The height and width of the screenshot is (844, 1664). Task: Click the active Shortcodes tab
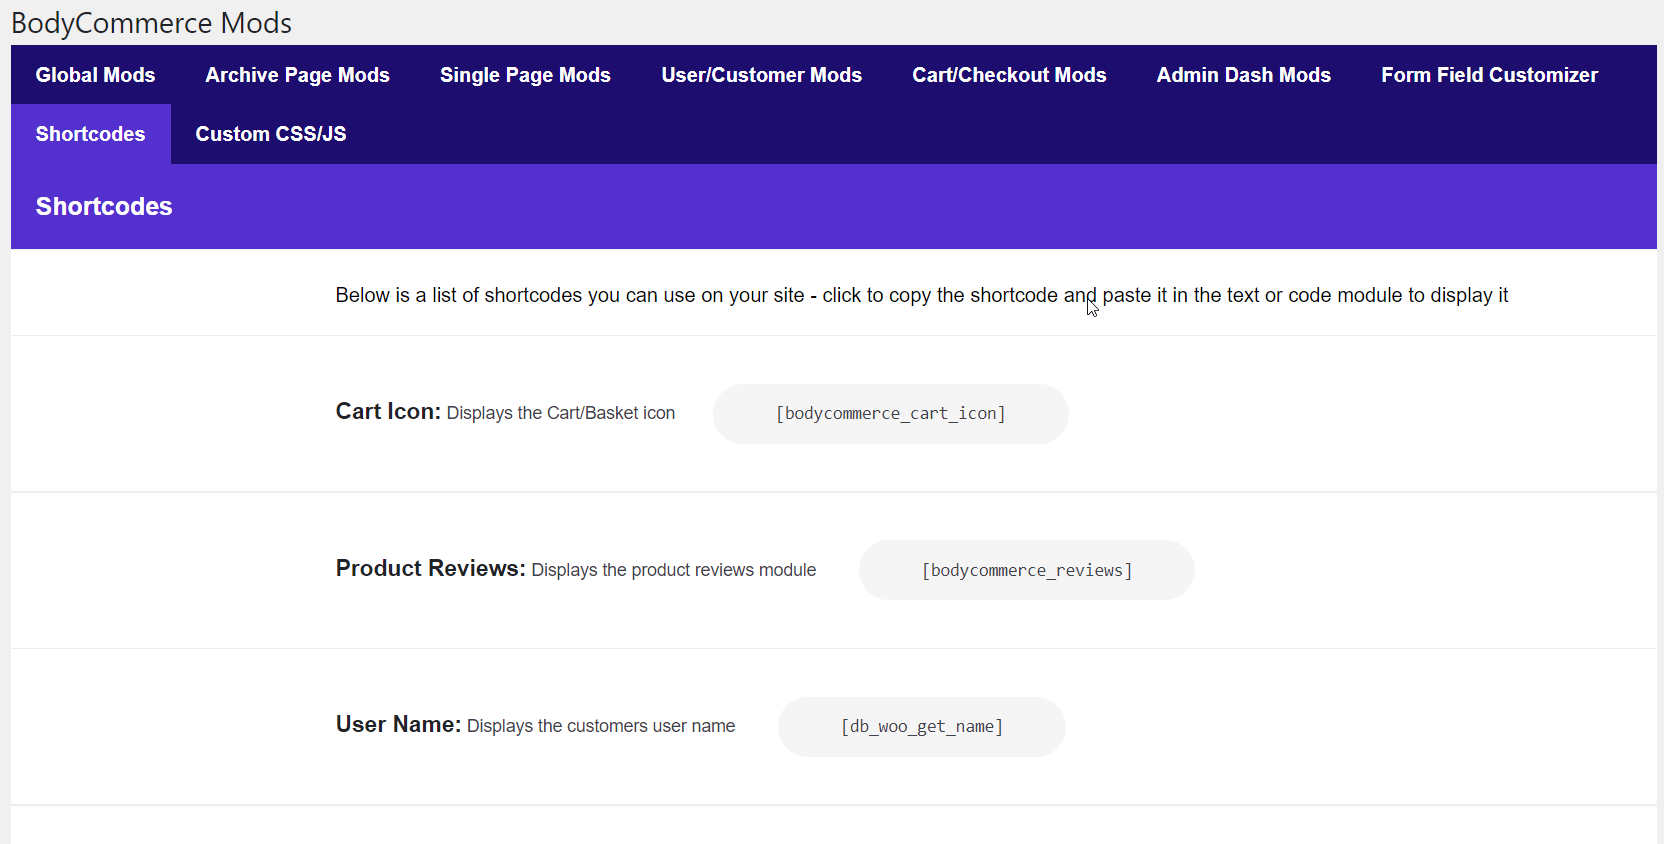pyautogui.click(x=90, y=134)
